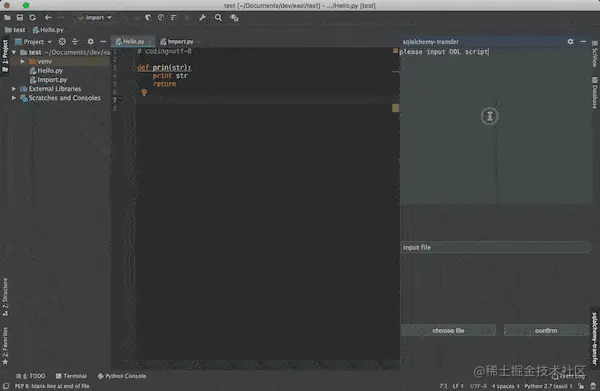This screenshot has height=391, width=600.
Task: Click the 'print str' code line
Action: [170, 76]
